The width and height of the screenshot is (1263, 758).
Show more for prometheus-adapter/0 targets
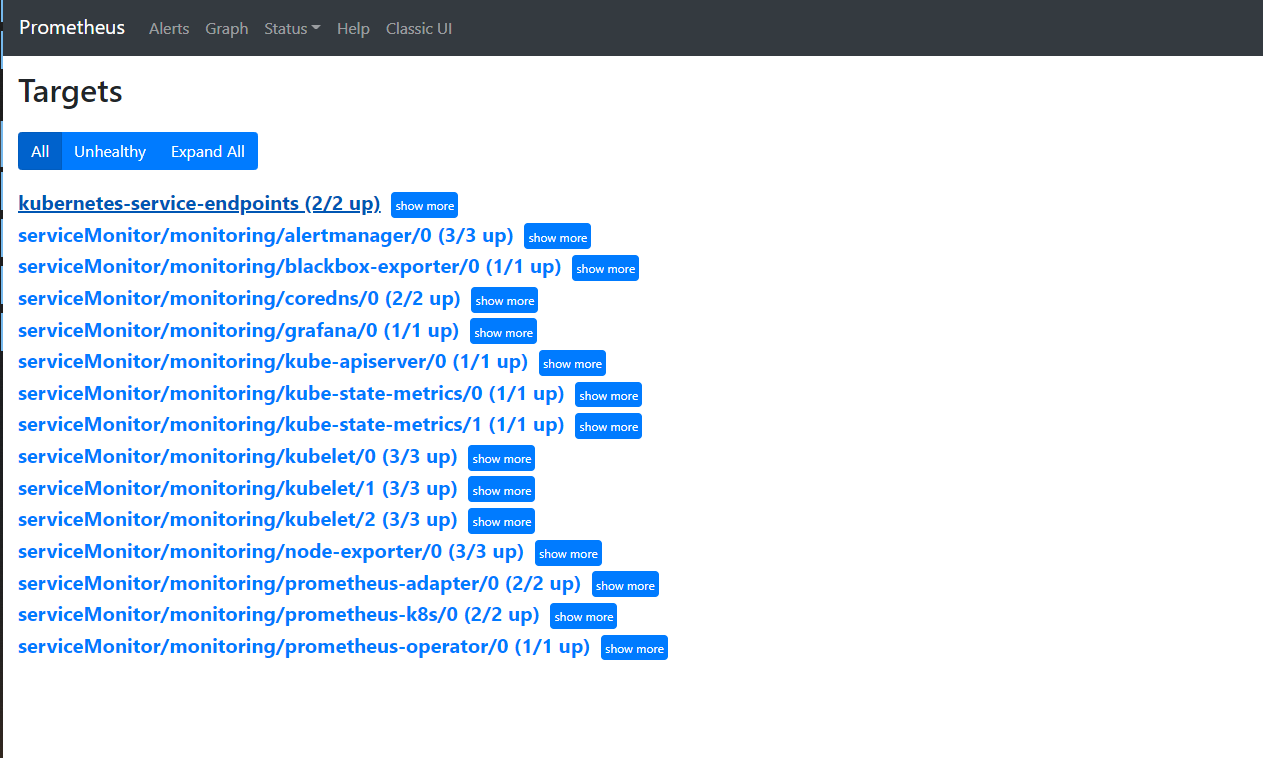coord(626,585)
